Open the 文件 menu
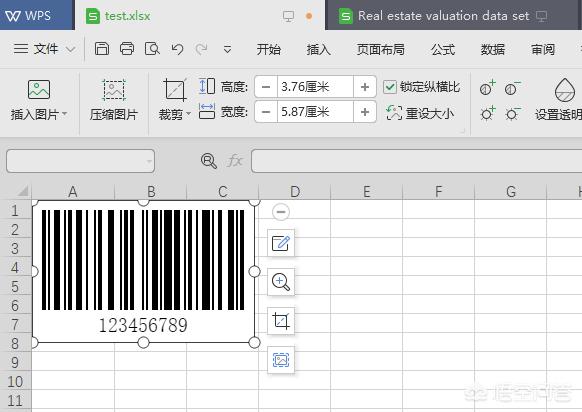Screen dimensions: 582x412 [36, 49]
